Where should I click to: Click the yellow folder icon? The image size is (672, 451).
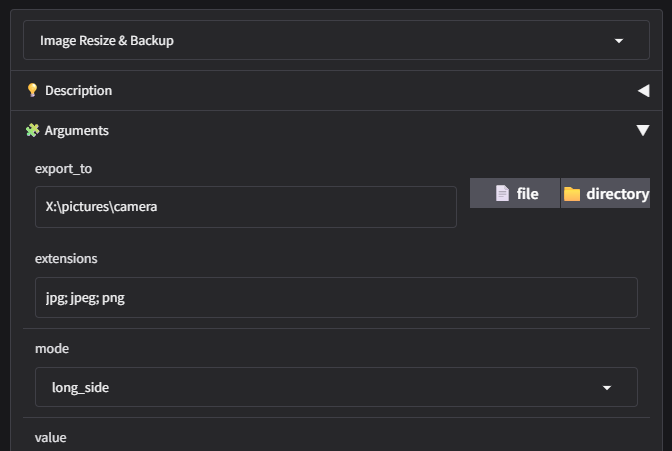(572, 194)
